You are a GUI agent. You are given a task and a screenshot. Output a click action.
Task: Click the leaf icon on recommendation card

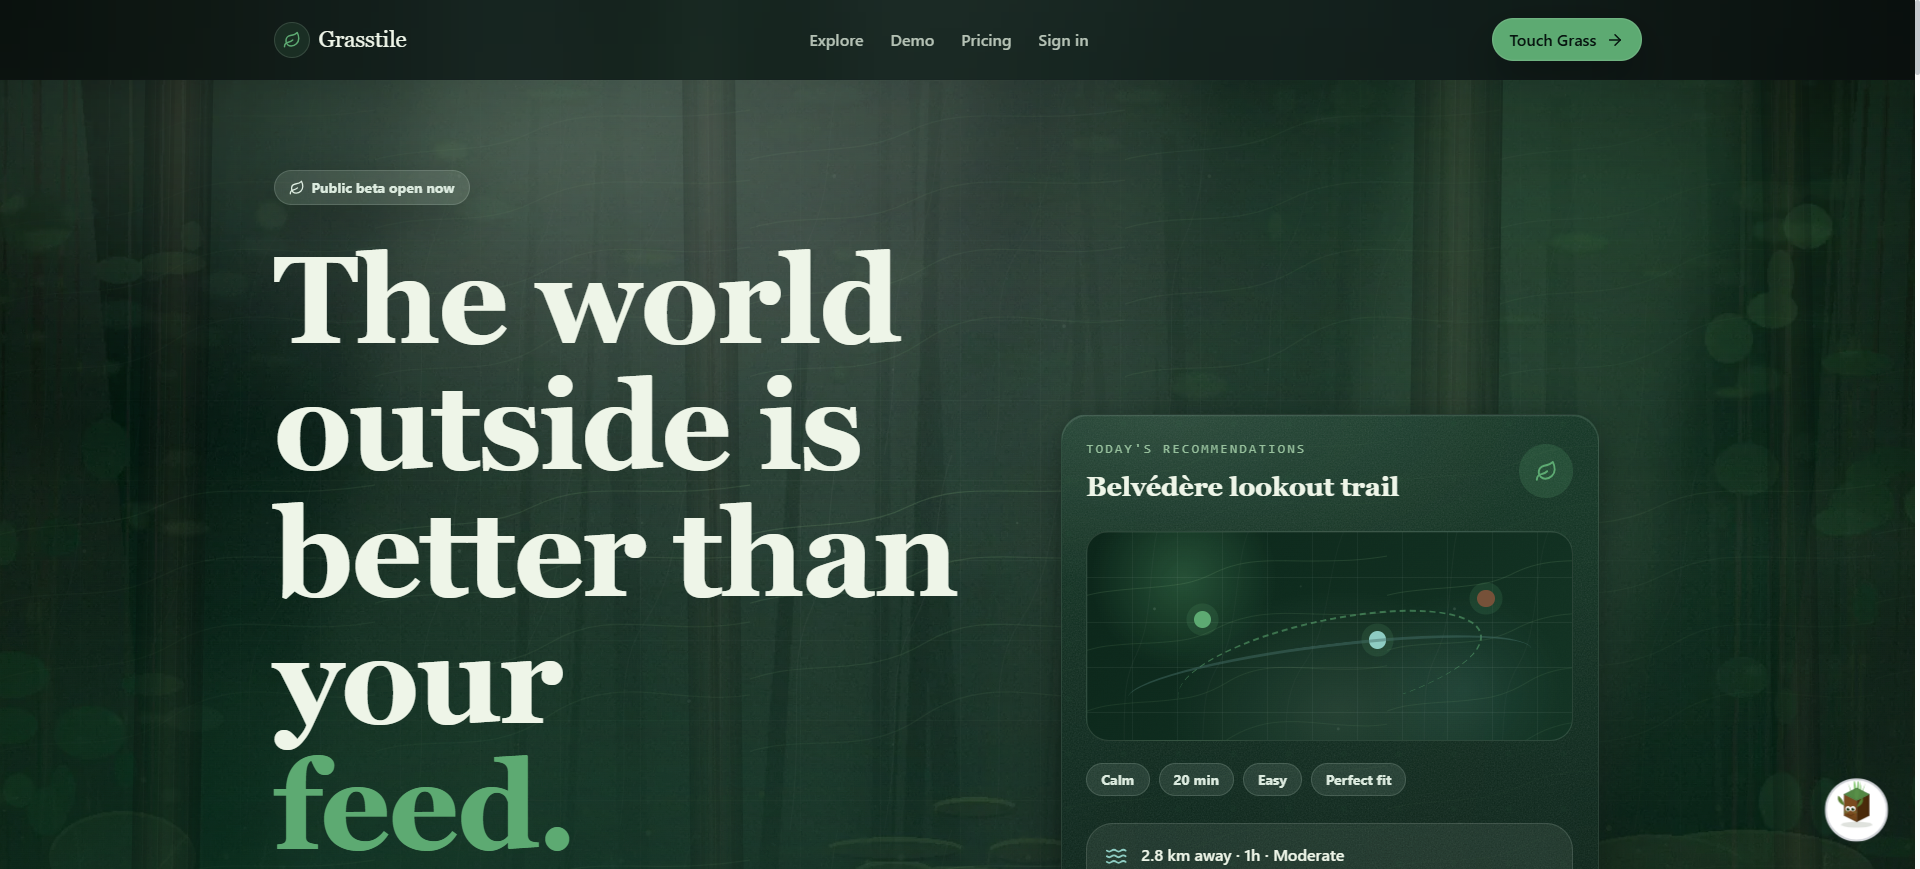1545,471
